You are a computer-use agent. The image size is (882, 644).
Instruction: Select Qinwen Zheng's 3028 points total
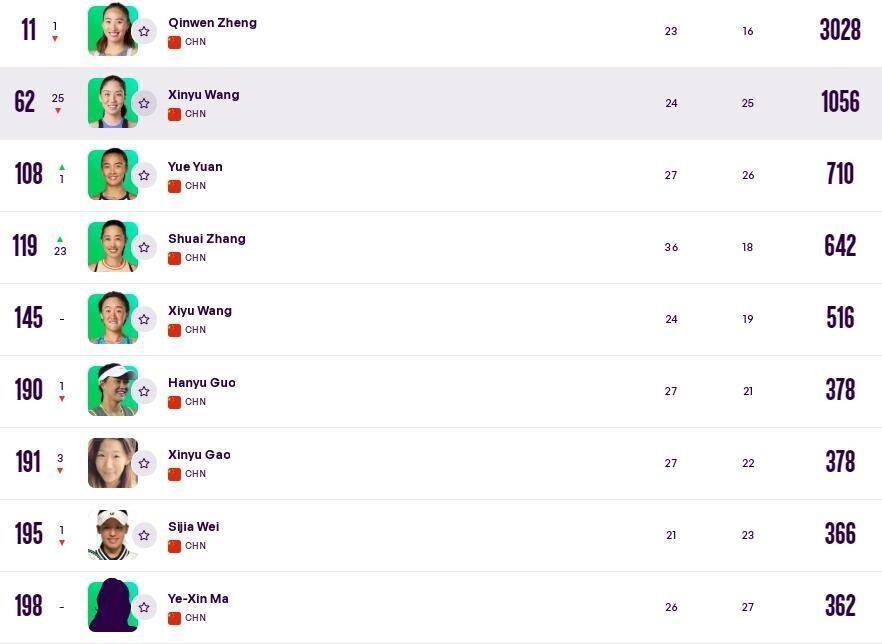(839, 30)
